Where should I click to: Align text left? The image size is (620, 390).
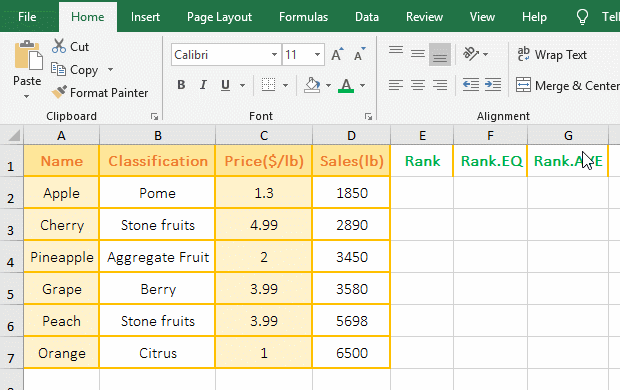pos(396,85)
